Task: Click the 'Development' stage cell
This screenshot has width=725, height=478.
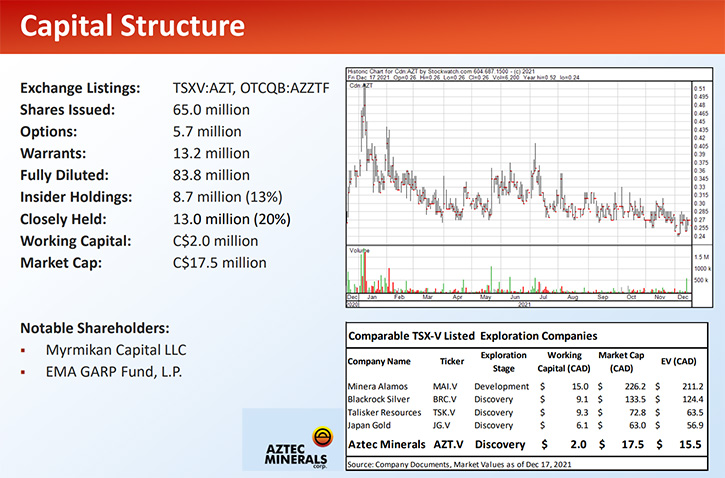Action: click(x=501, y=386)
